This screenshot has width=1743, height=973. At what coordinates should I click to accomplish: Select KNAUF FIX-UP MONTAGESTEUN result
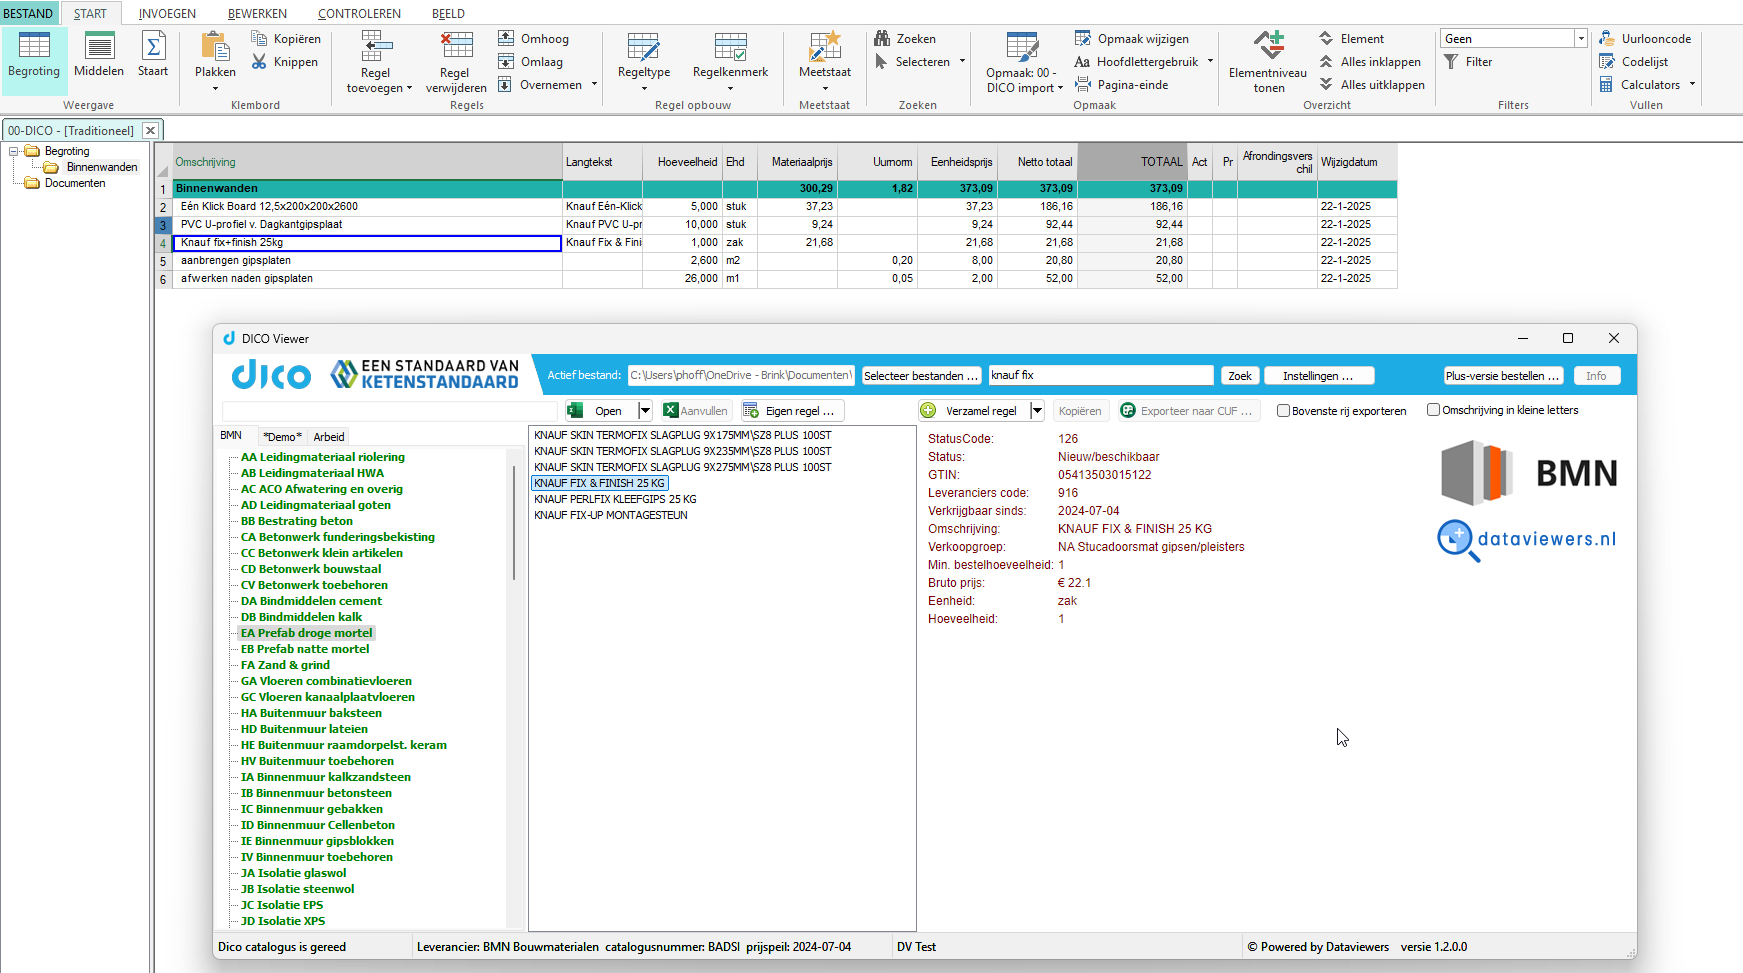pyautogui.click(x=610, y=515)
